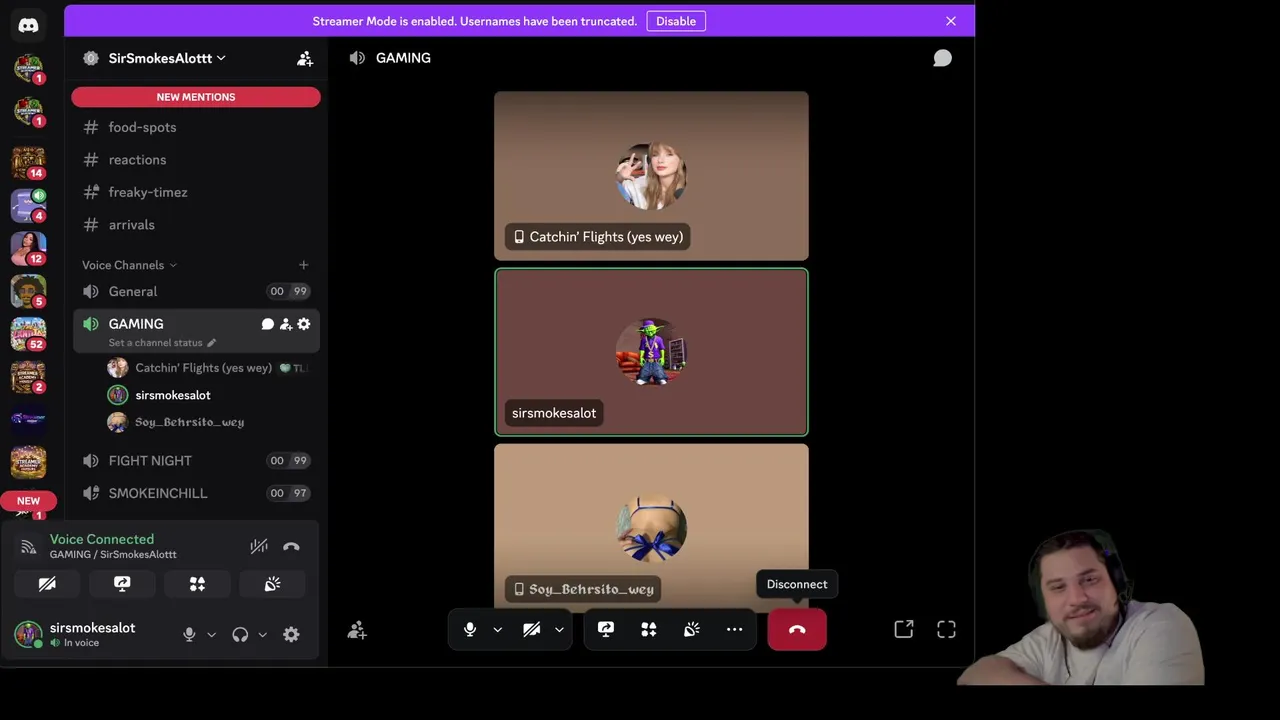Viewport: 1280px width, 720px height.
Task: Focus Catchin' Flights video tile
Action: pyautogui.click(x=651, y=176)
